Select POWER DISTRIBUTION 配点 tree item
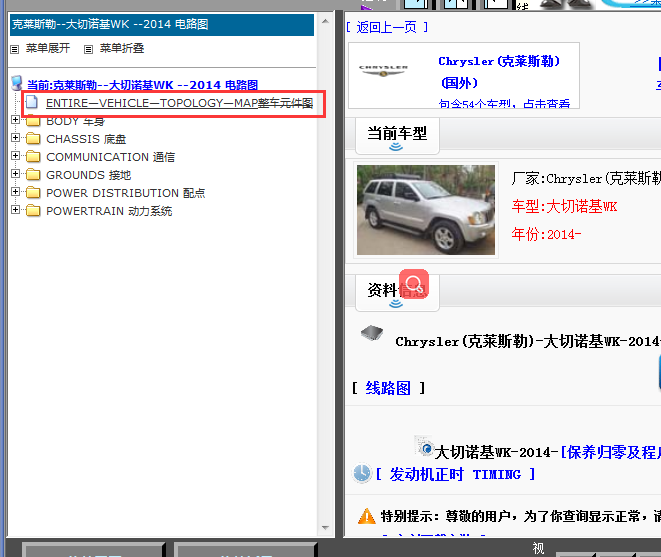This screenshot has height=557, width=661. coord(126,193)
